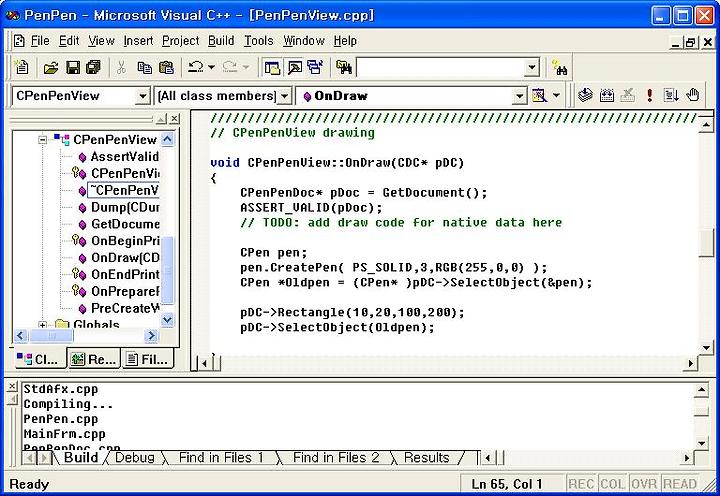The image size is (720, 496).
Task: Click the red exclamation Execute Program icon
Action: (649, 95)
